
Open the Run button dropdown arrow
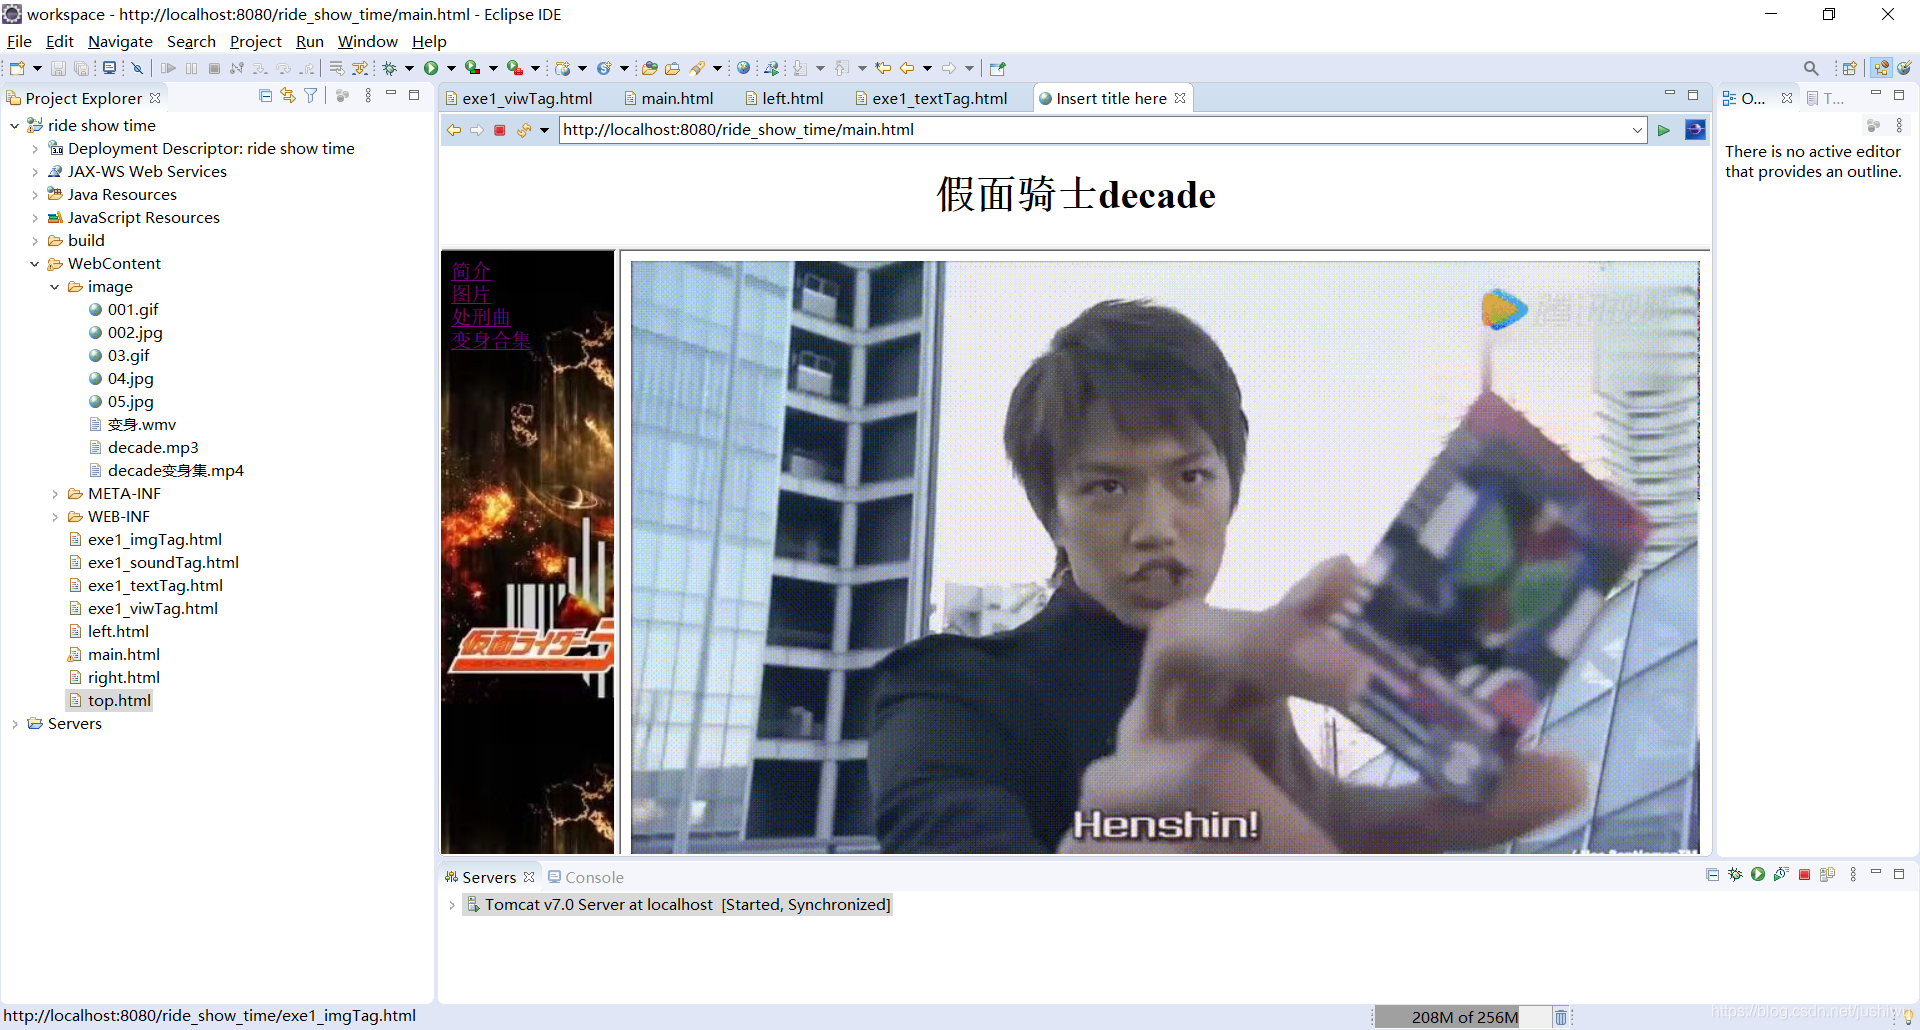point(451,68)
